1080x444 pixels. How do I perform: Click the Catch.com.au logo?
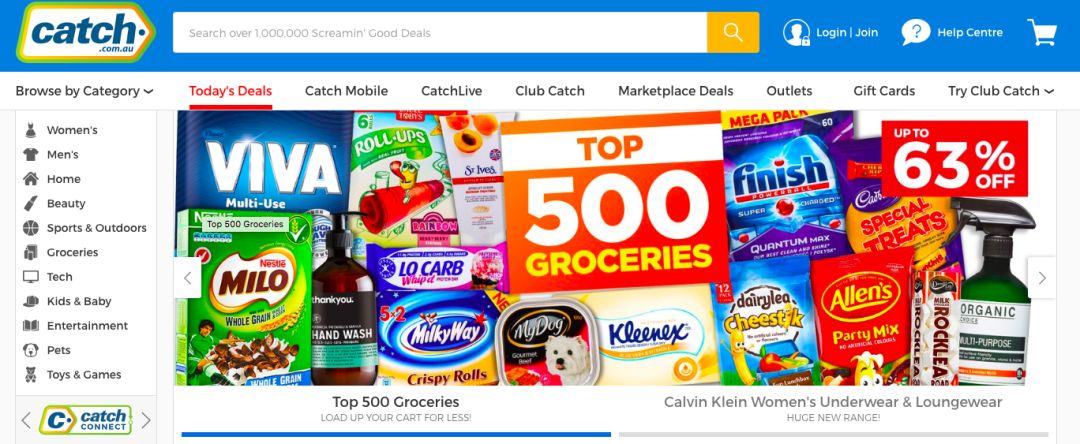pos(86,32)
